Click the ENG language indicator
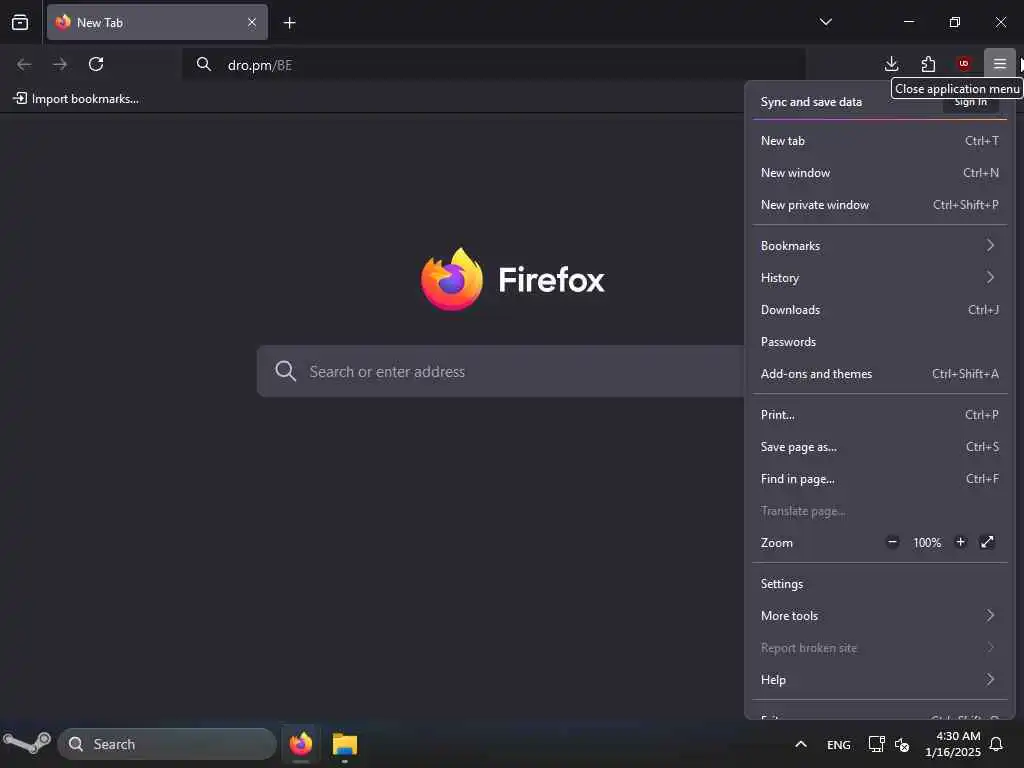Image resolution: width=1024 pixels, height=768 pixels. 839,744
